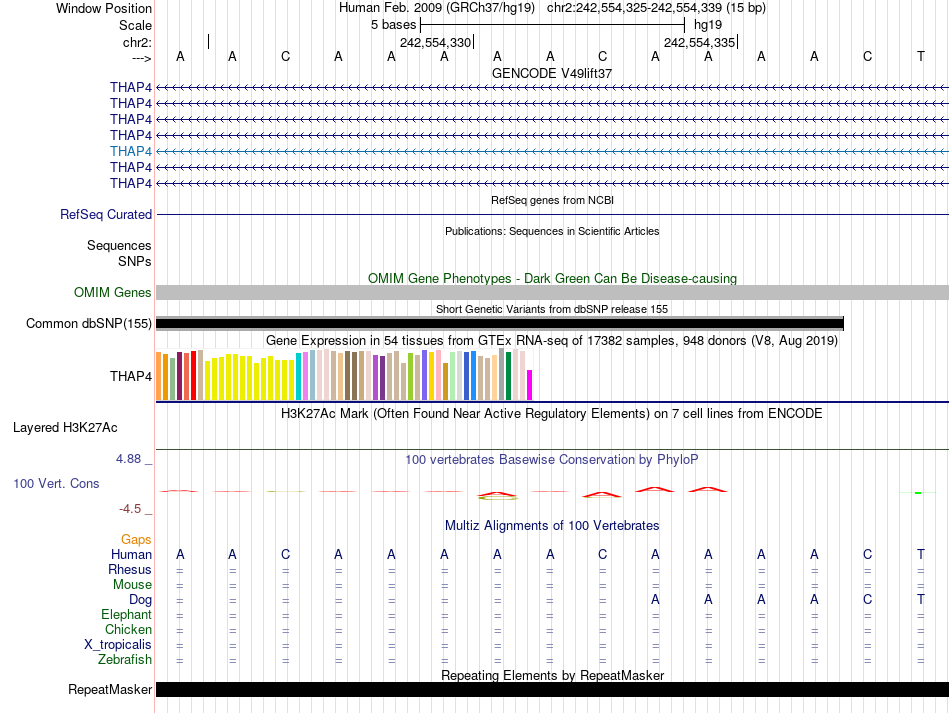Open Multiz Alignments of 100 Vertebrates title

(552, 525)
